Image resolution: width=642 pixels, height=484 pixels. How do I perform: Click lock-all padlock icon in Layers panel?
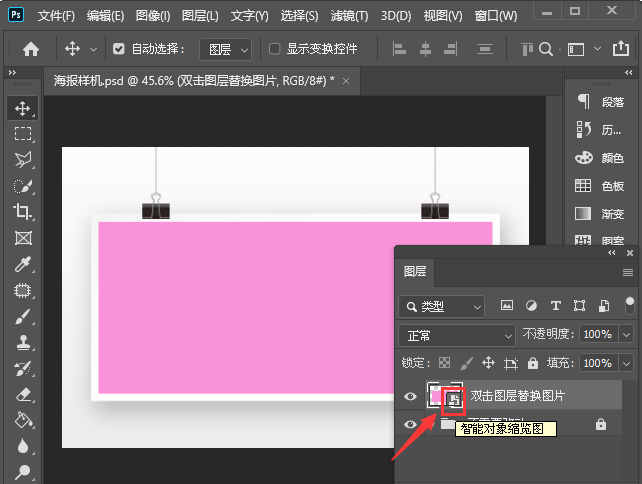click(x=533, y=363)
